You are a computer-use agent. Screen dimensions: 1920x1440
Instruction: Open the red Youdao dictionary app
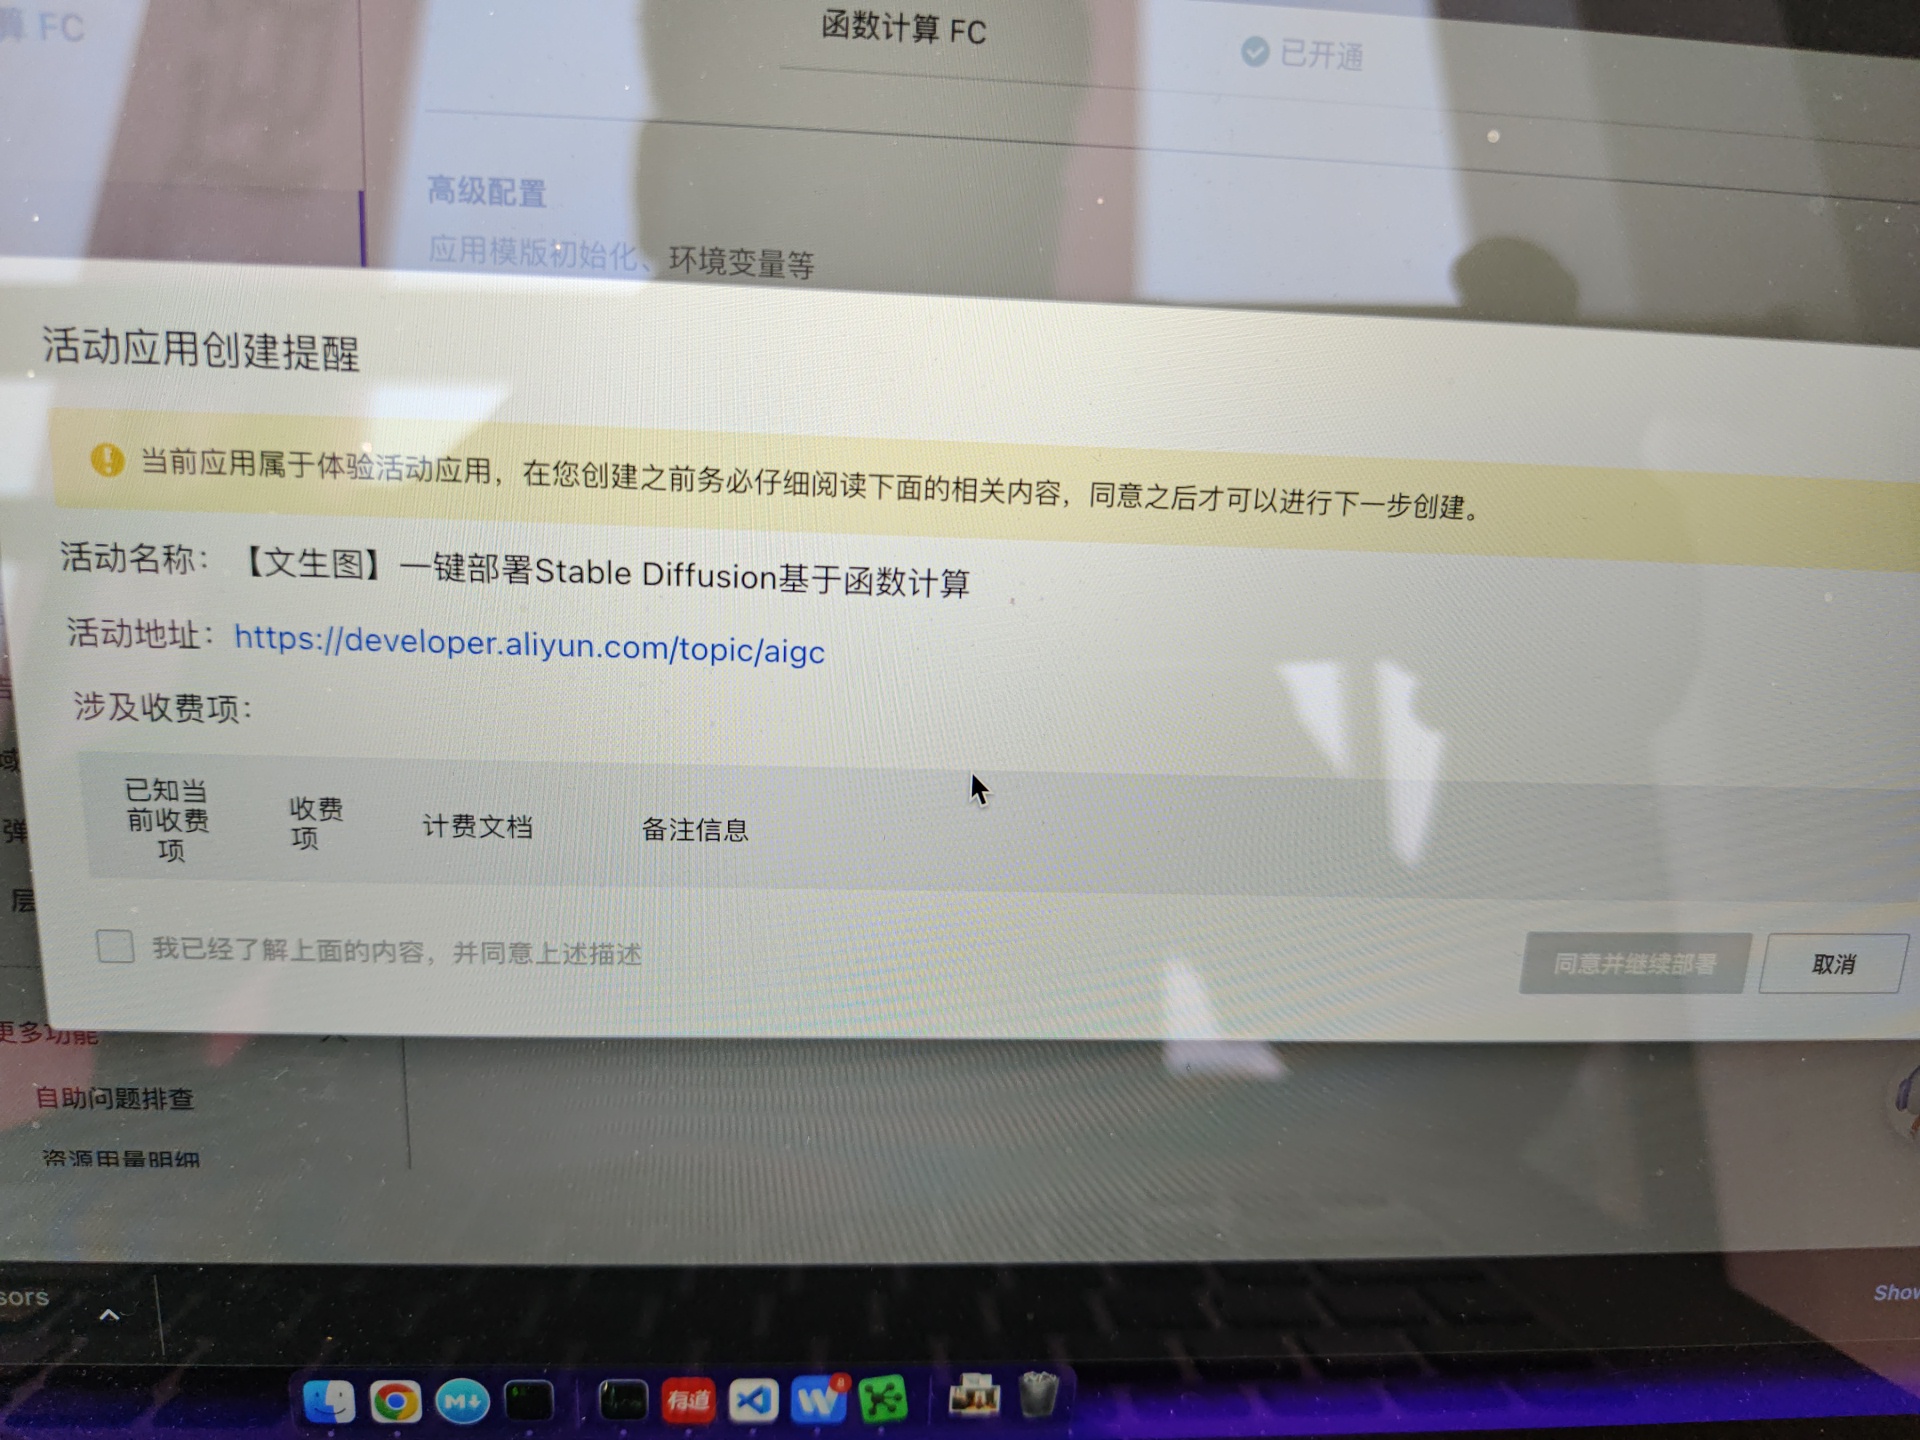(x=688, y=1401)
